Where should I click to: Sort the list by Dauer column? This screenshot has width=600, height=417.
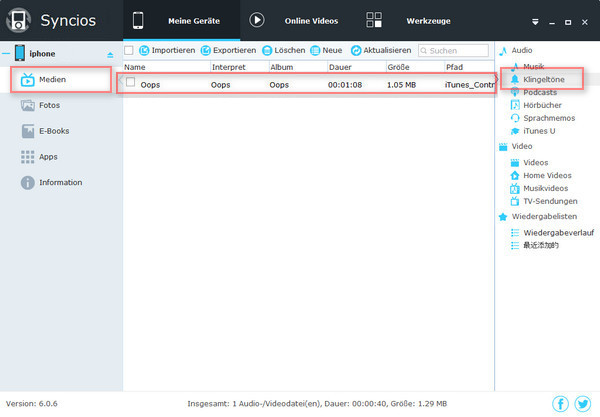click(x=340, y=67)
